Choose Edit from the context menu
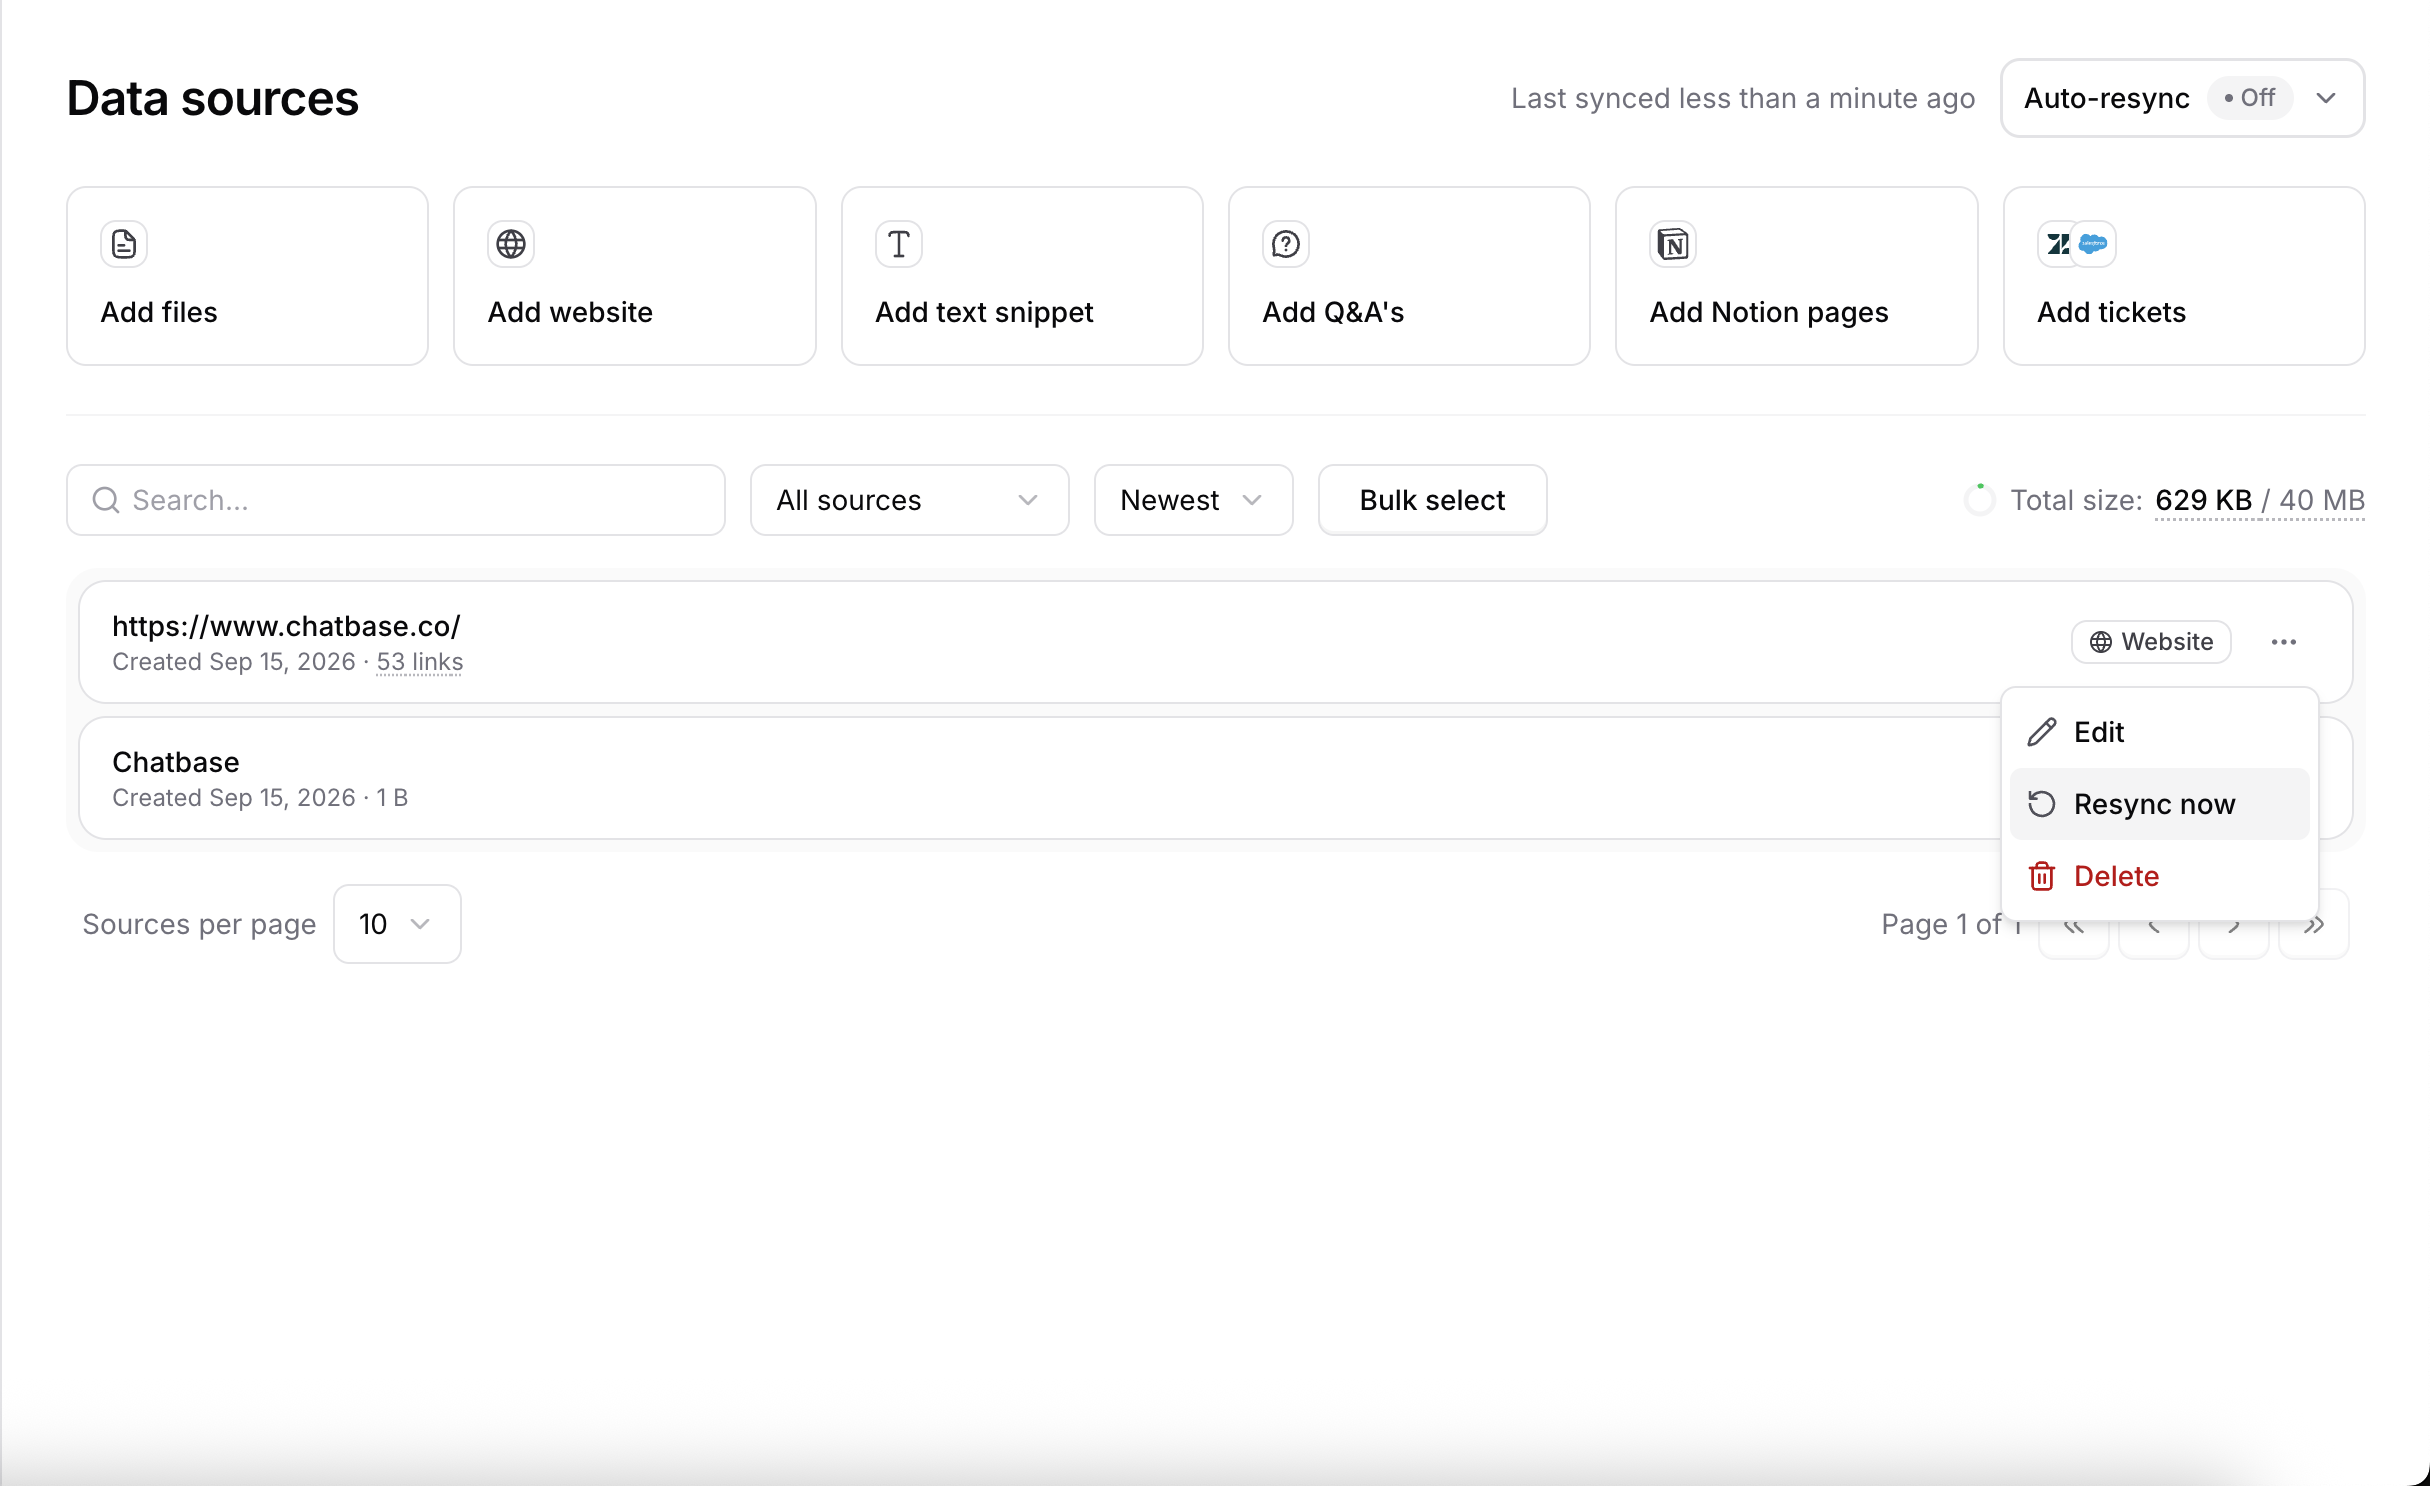 (x=2160, y=732)
